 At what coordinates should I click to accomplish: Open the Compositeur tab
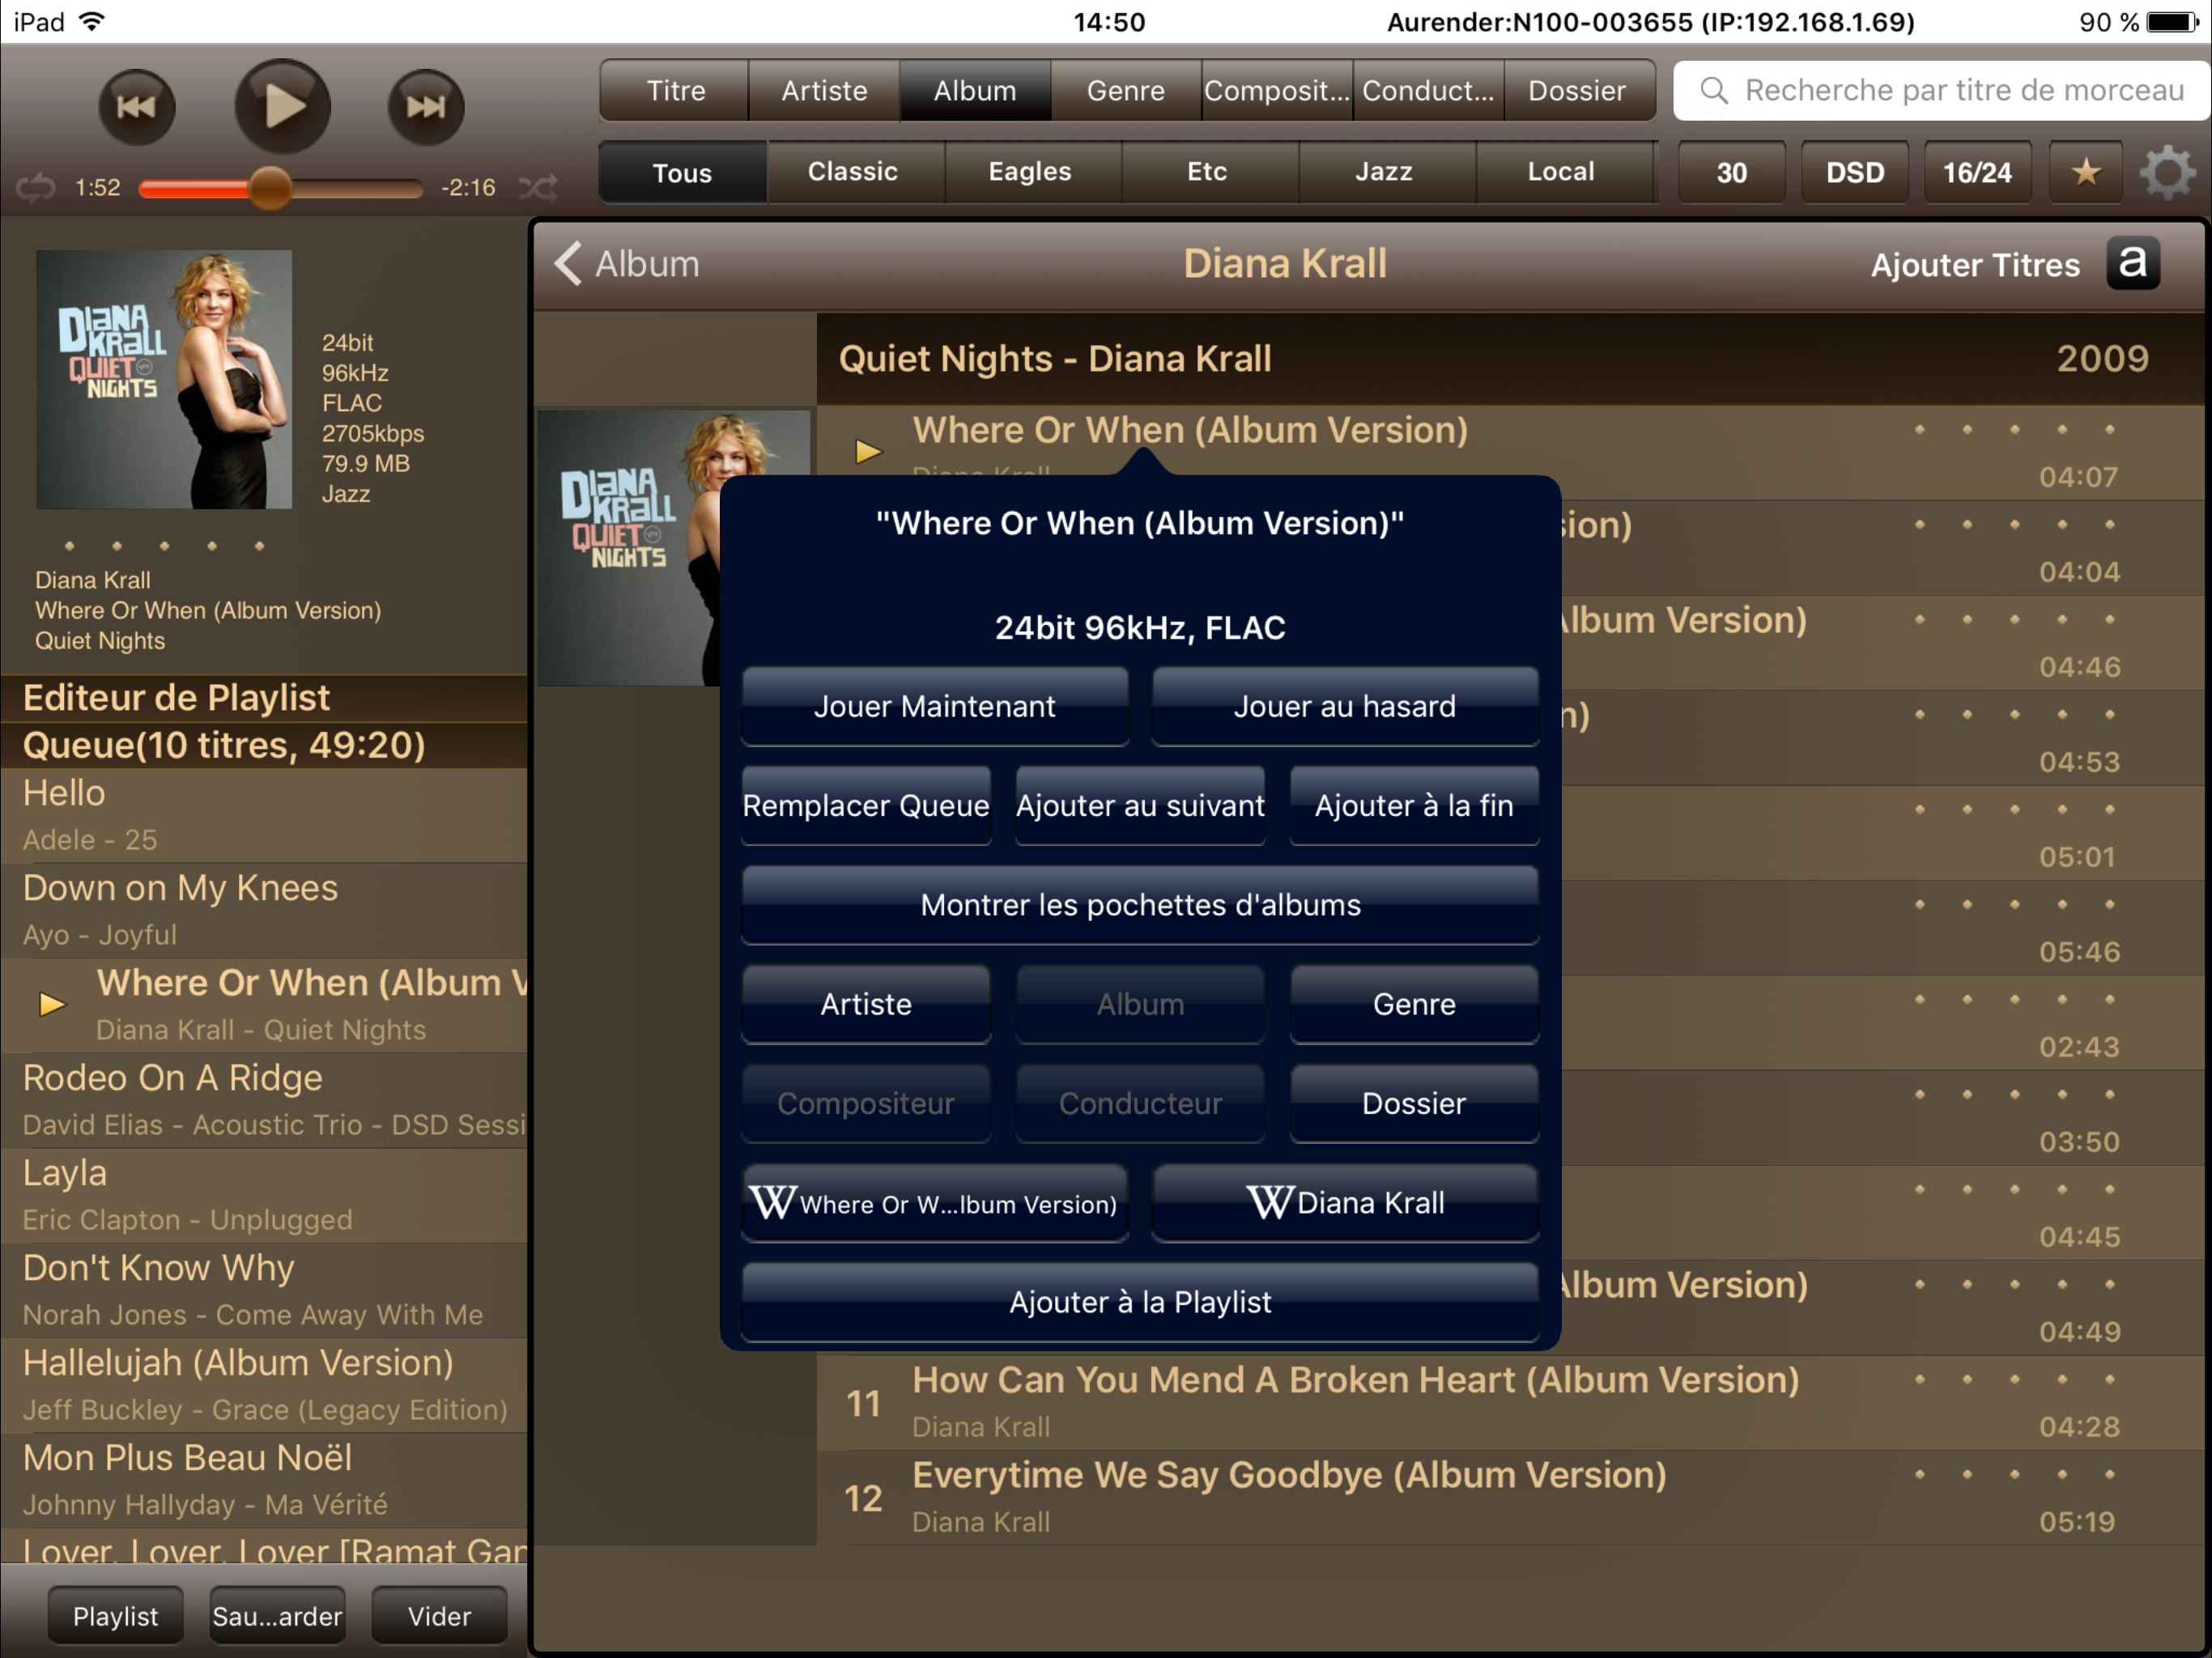[x=1277, y=90]
